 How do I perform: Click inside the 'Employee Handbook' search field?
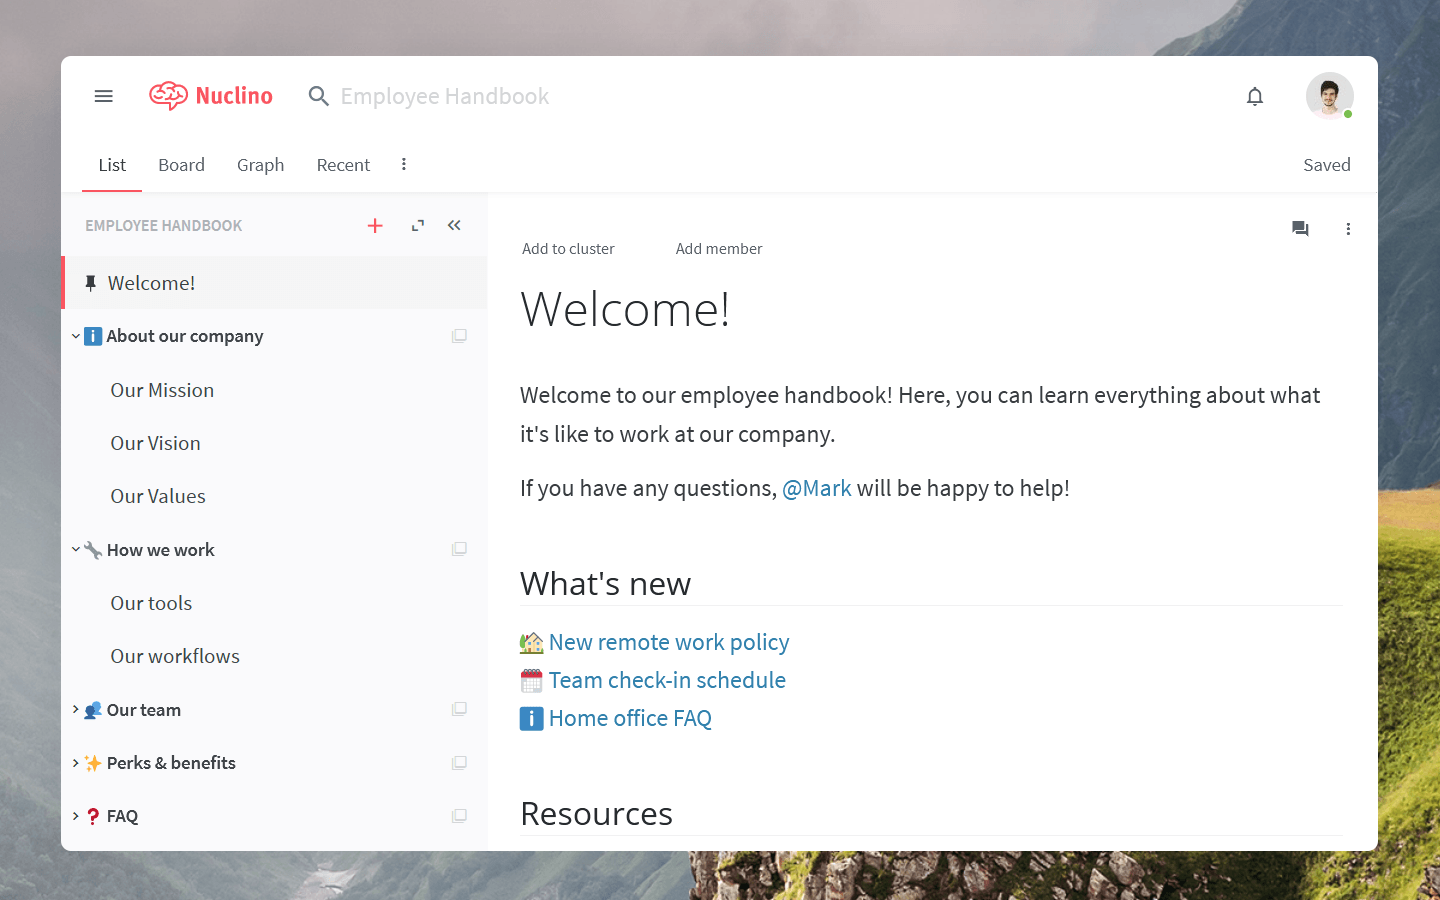(x=444, y=95)
